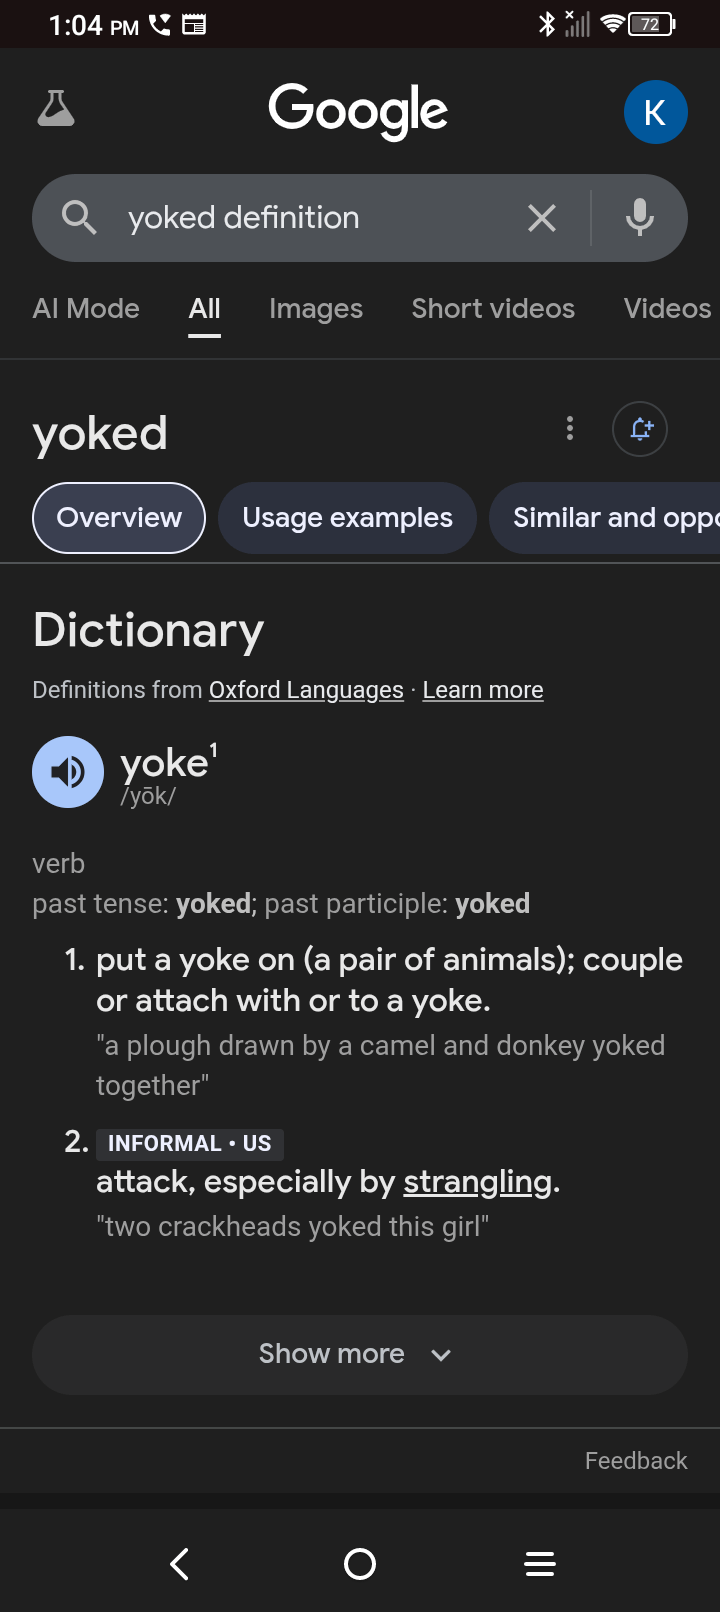720x1612 pixels.
Task: Tap the K account profile avatar
Action: point(655,112)
